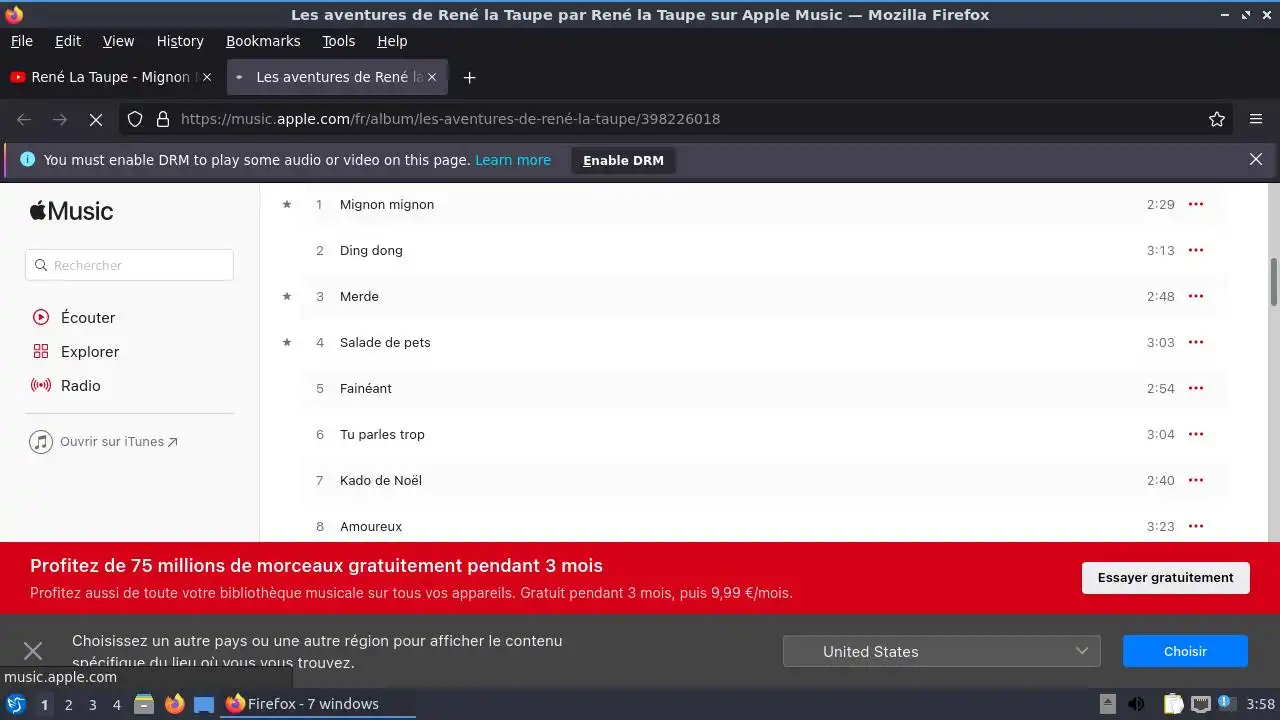Go back to the previous page
This screenshot has height=720, width=1280.
(24, 119)
